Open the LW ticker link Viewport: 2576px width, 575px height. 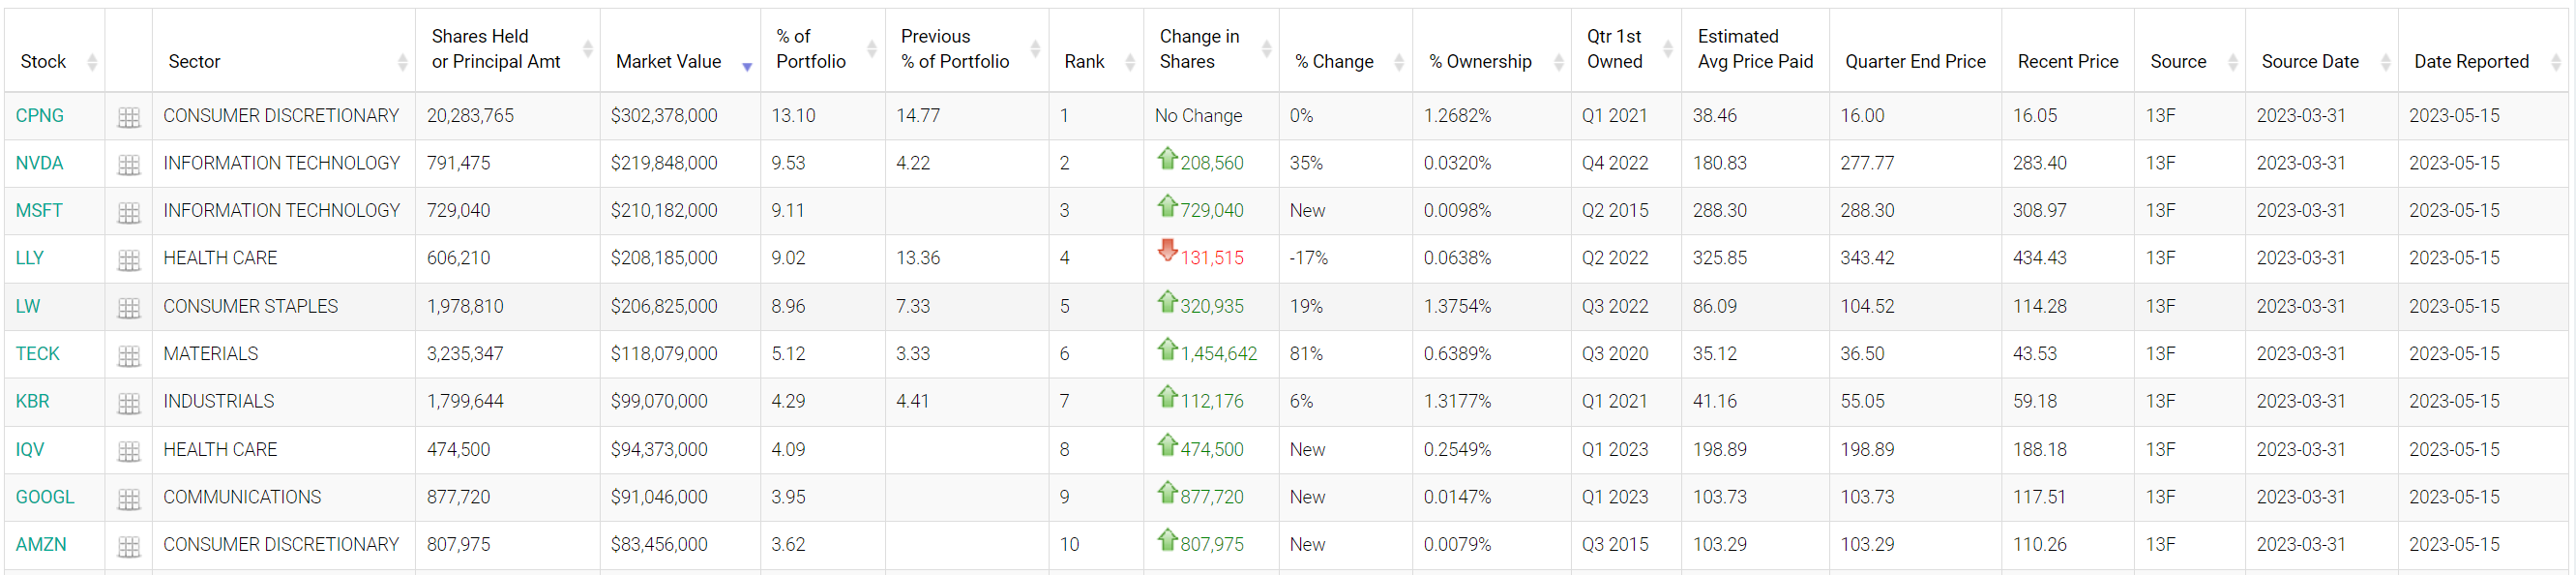click(x=28, y=306)
